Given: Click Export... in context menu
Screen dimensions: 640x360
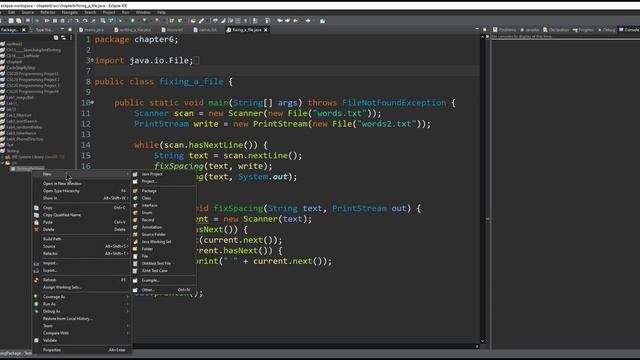Looking at the screenshot, I should pyautogui.click(x=81, y=270).
